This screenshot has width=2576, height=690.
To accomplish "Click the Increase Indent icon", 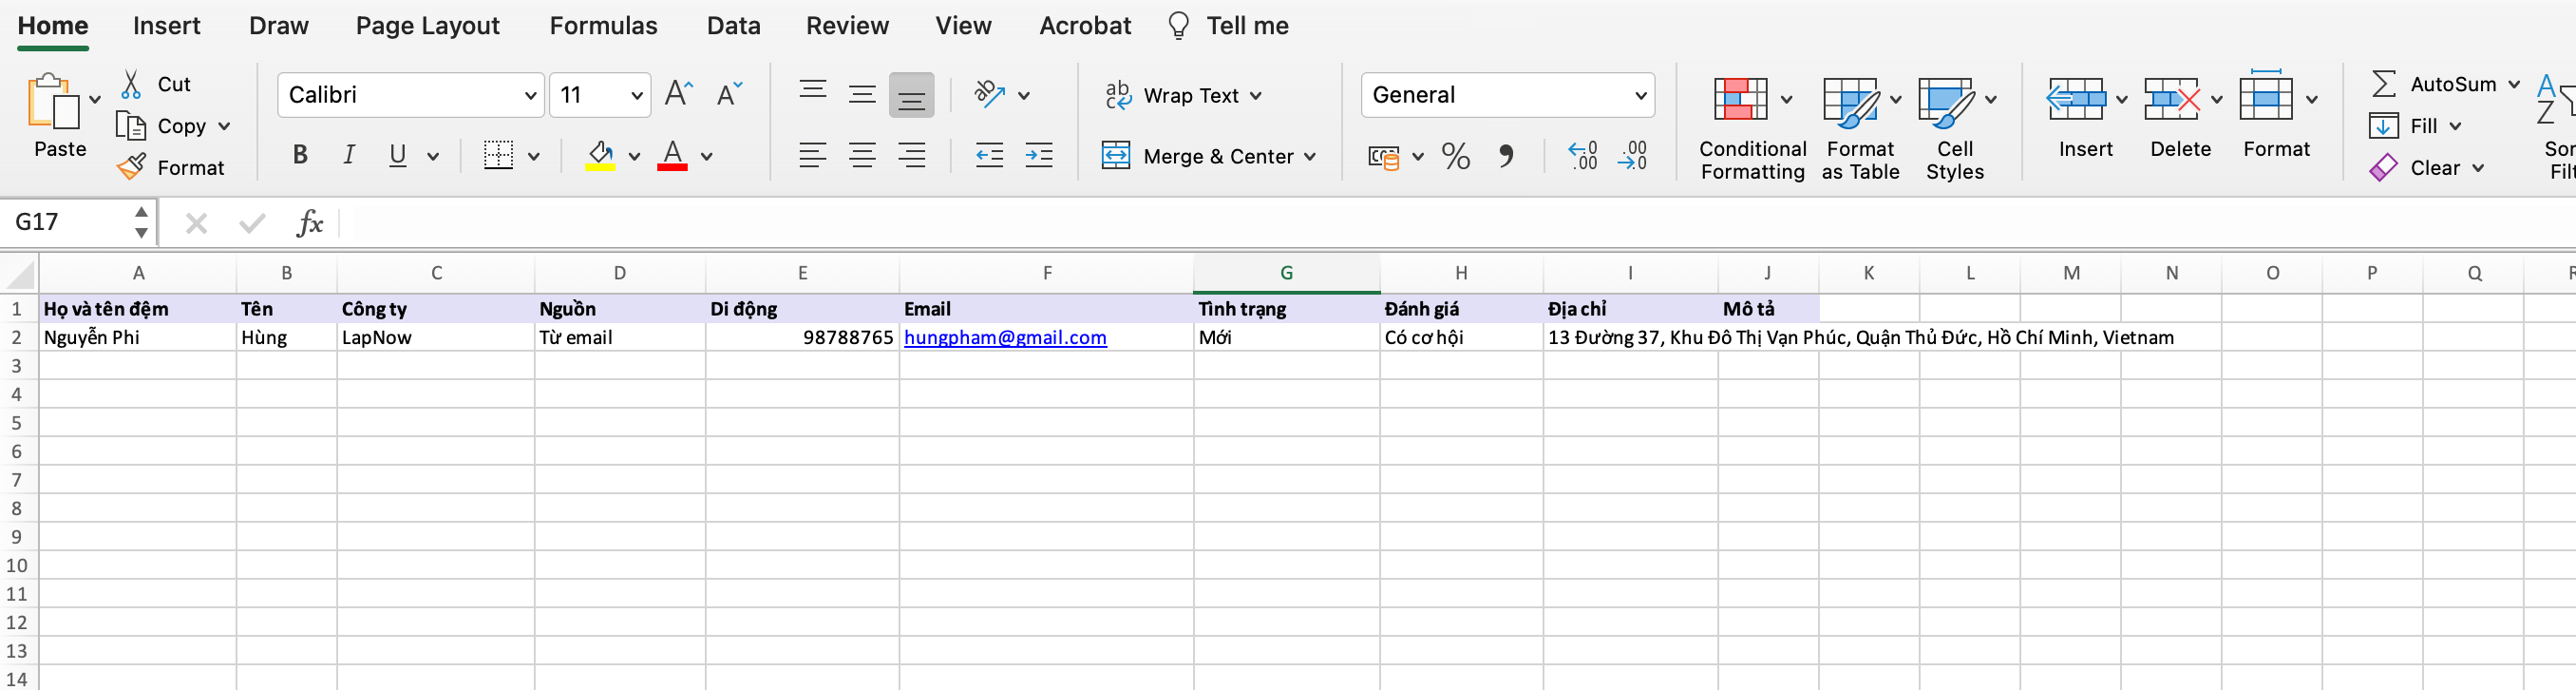I will click(1039, 156).
